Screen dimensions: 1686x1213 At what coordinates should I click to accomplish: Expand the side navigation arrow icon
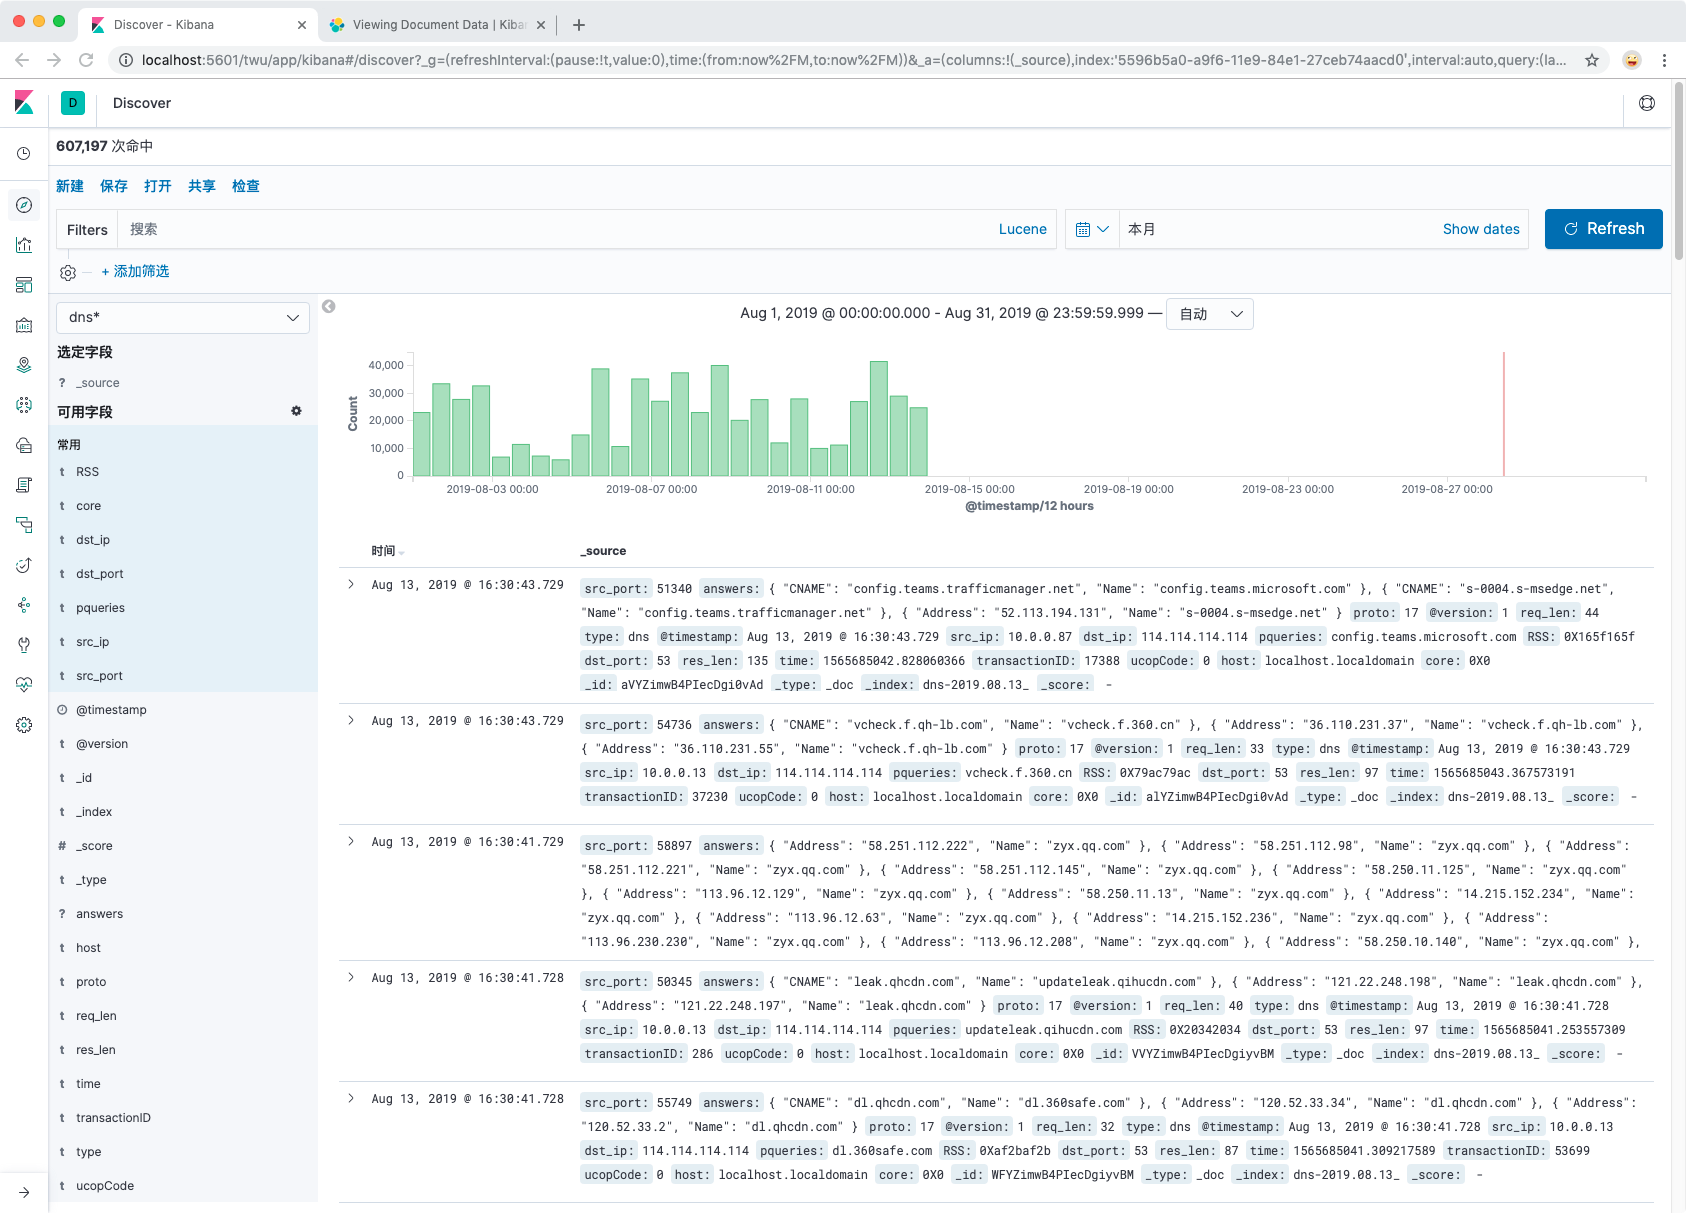click(24, 1192)
